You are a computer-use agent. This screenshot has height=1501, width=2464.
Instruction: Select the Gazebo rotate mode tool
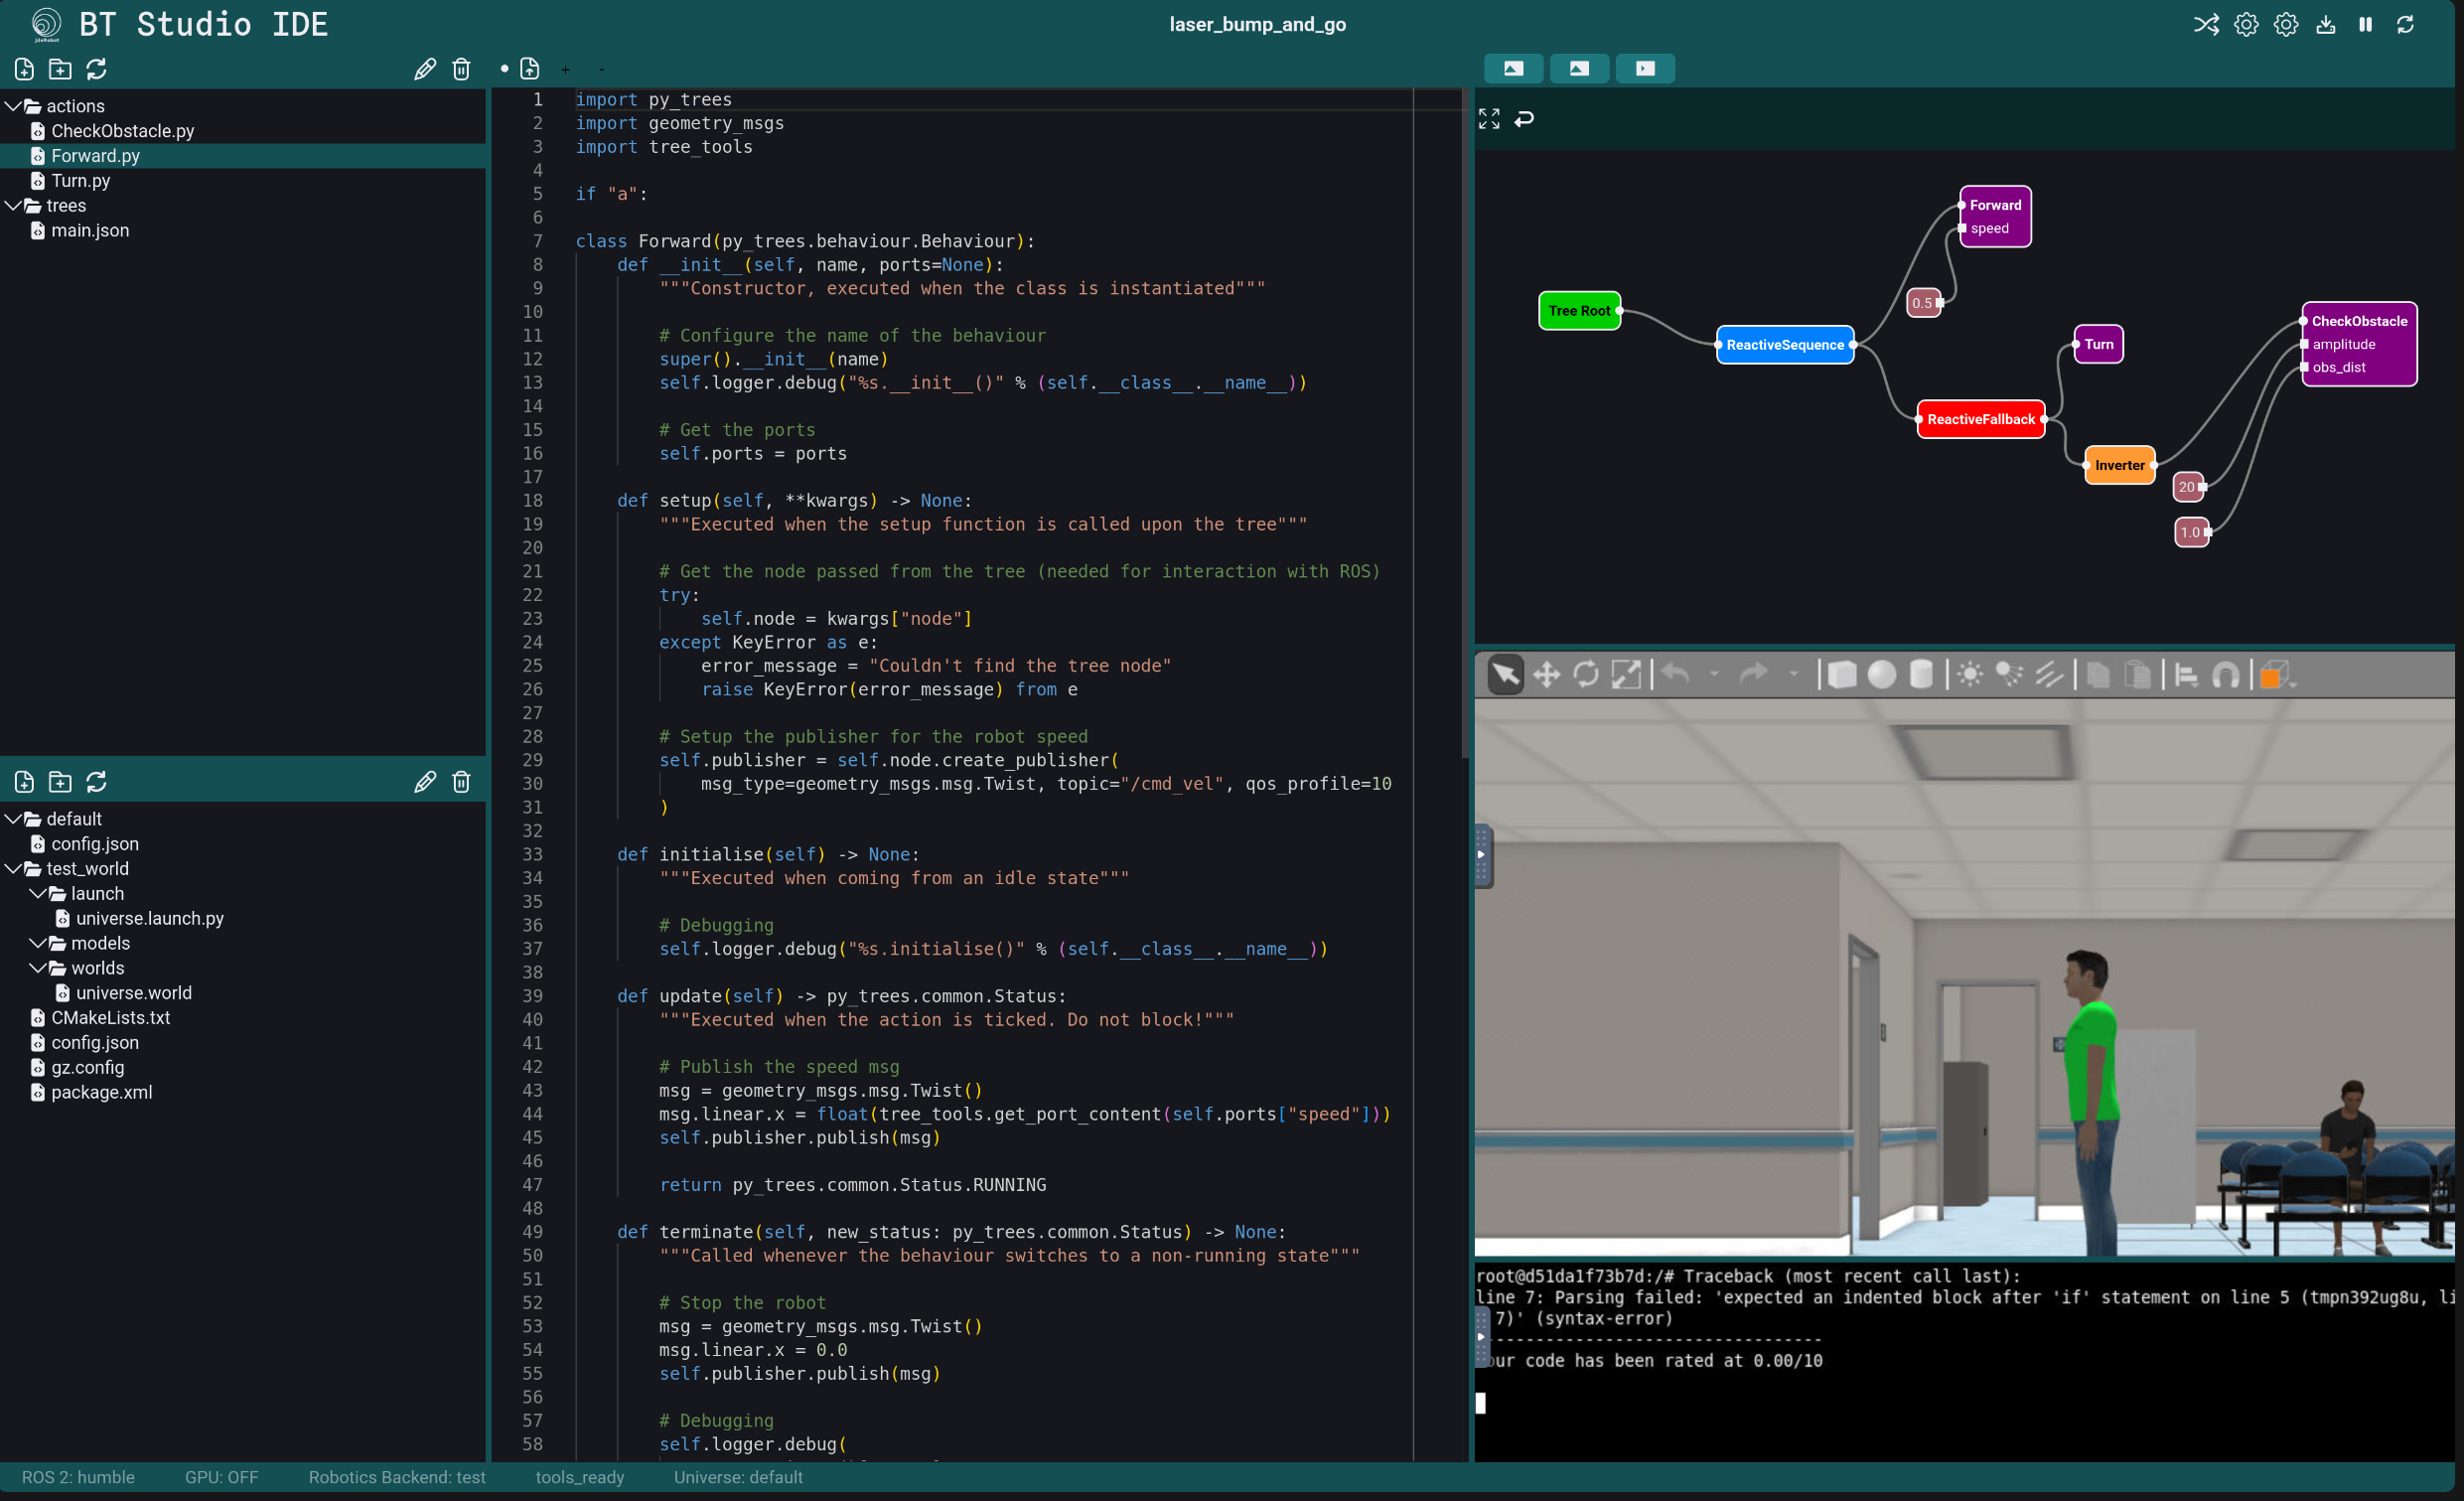coord(1585,675)
